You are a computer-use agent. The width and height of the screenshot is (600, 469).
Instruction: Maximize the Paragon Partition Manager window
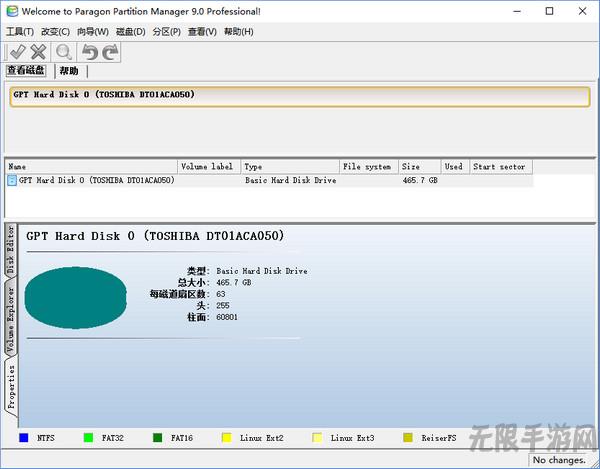point(549,11)
